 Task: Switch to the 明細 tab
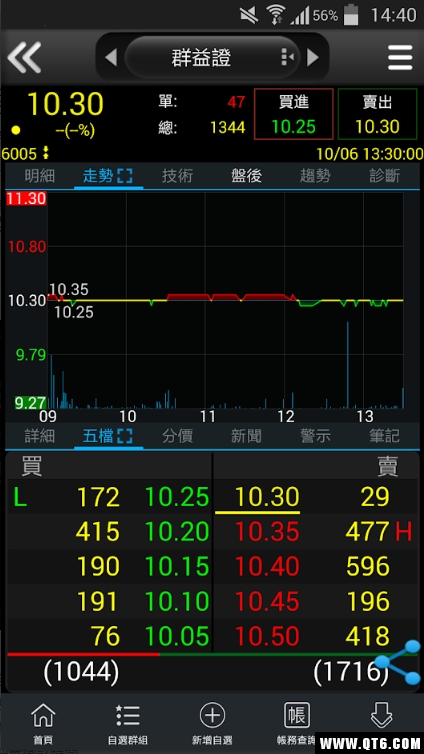[40, 176]
